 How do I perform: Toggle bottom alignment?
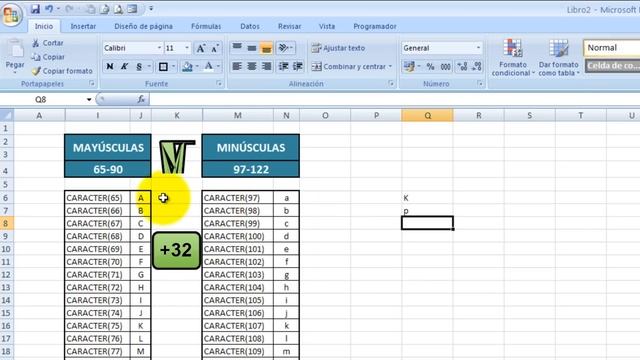tap(267, 48)
